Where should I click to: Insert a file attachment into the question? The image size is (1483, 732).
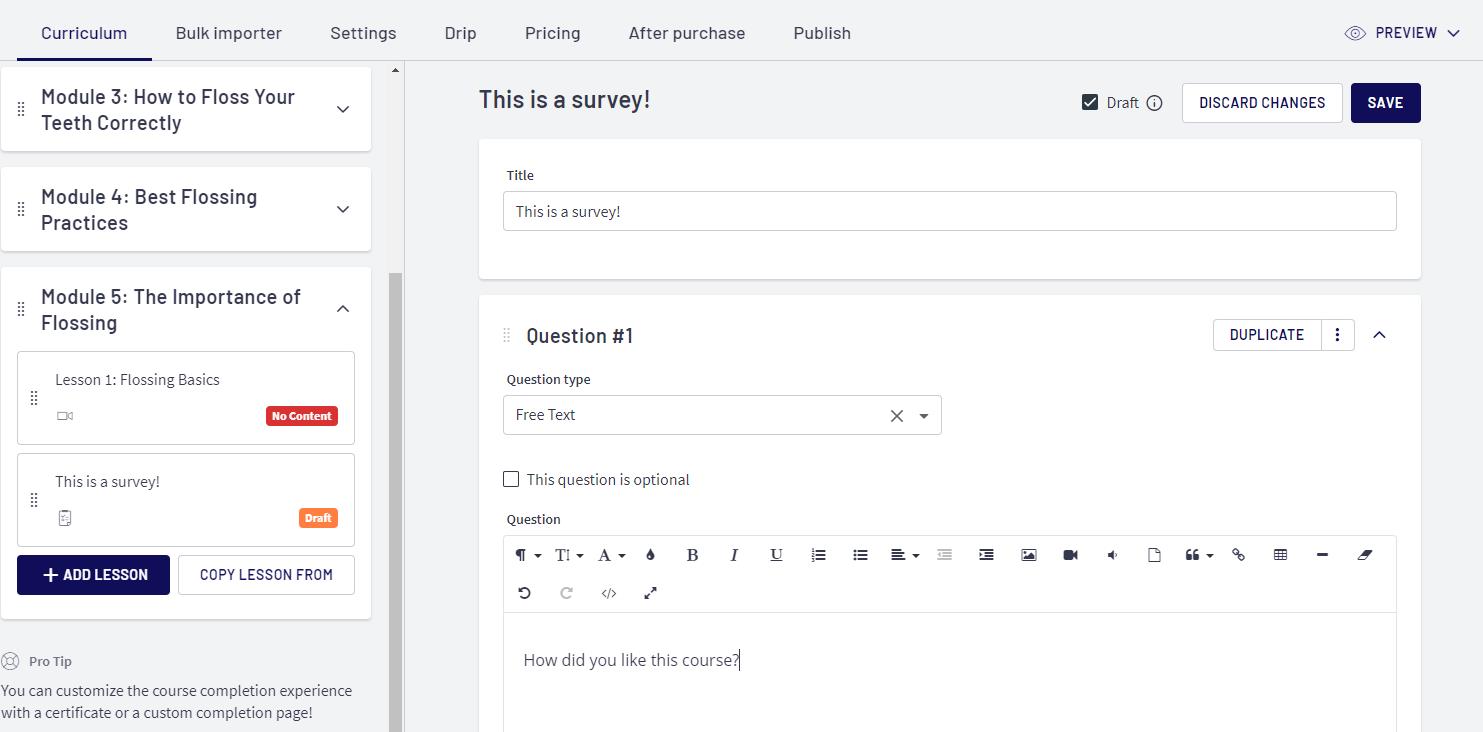(1154, 555)
